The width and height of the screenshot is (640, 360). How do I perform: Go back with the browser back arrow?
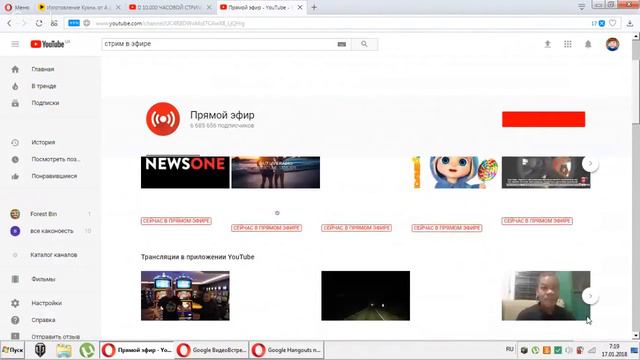click(x=9, y=23)
